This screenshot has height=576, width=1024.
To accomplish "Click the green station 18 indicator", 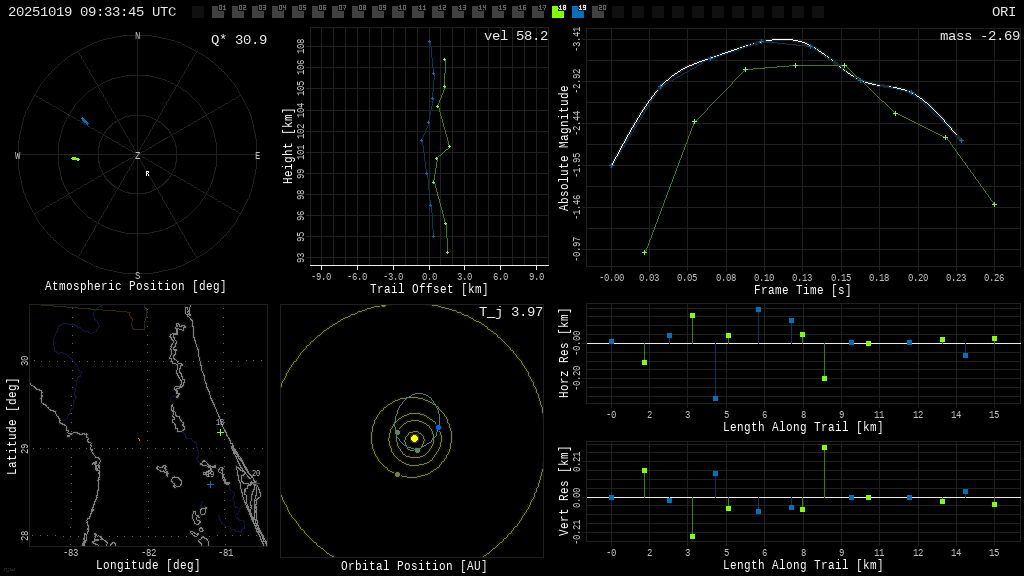I will coord(558,12).
